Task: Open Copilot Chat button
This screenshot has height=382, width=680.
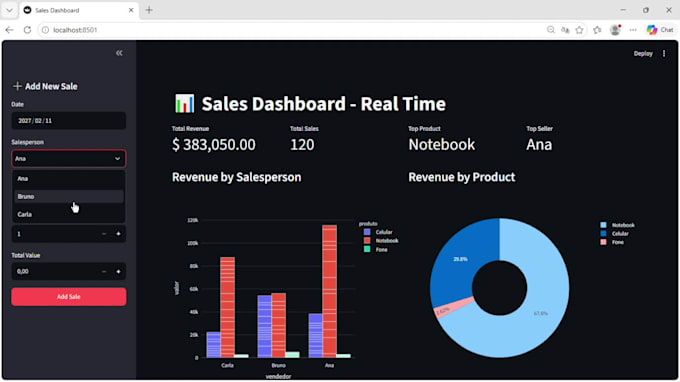Action: pyautogui.click(x=660, y=30)
